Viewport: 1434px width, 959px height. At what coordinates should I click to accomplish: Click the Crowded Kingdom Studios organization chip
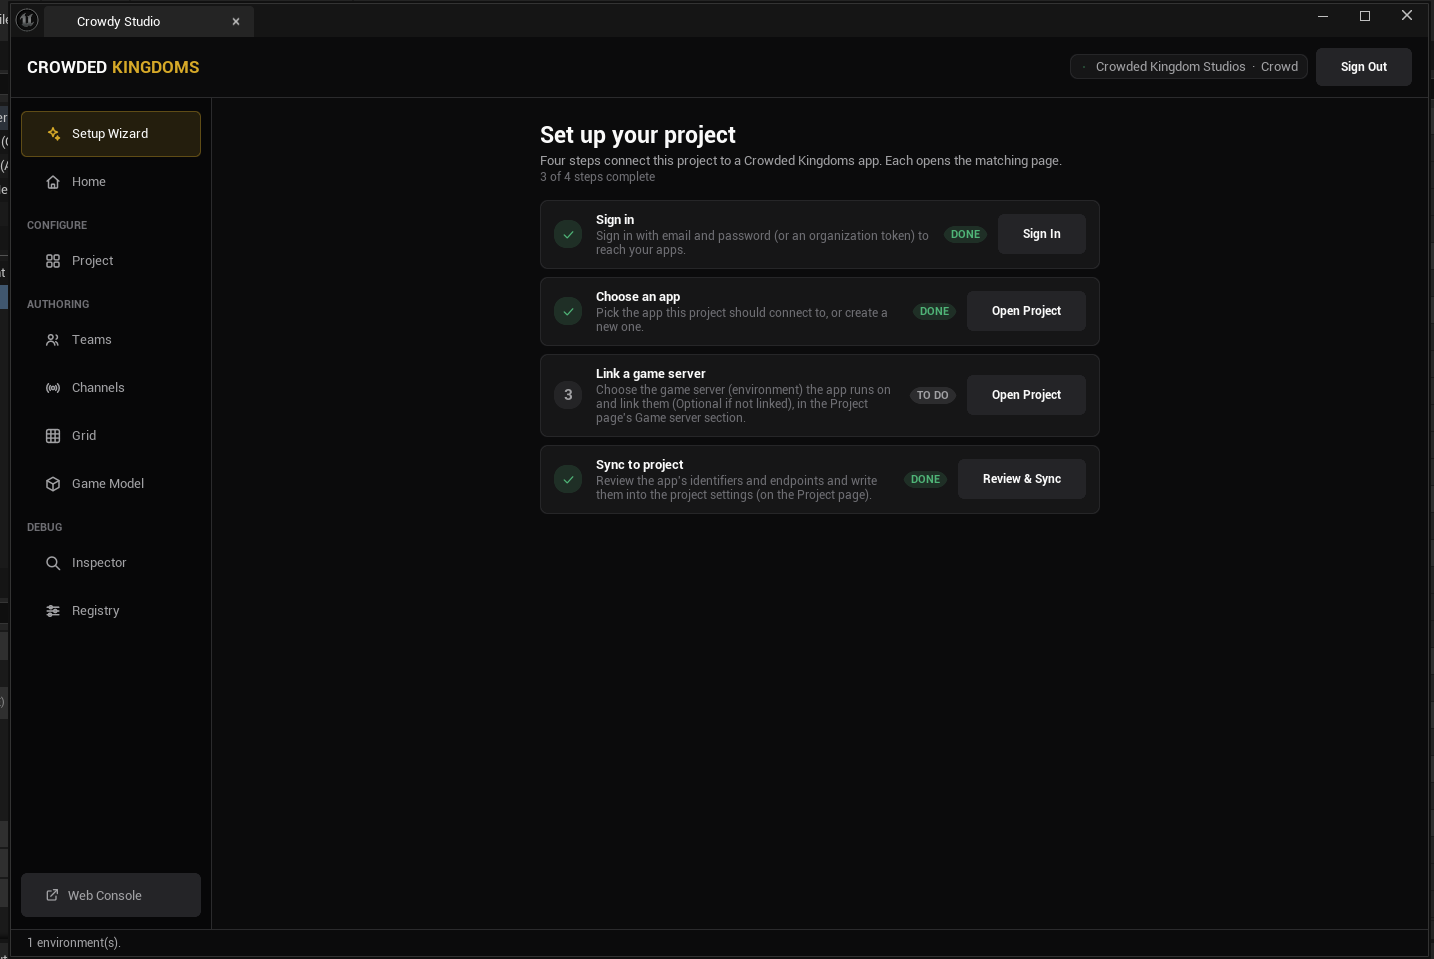click(1189, 67)
